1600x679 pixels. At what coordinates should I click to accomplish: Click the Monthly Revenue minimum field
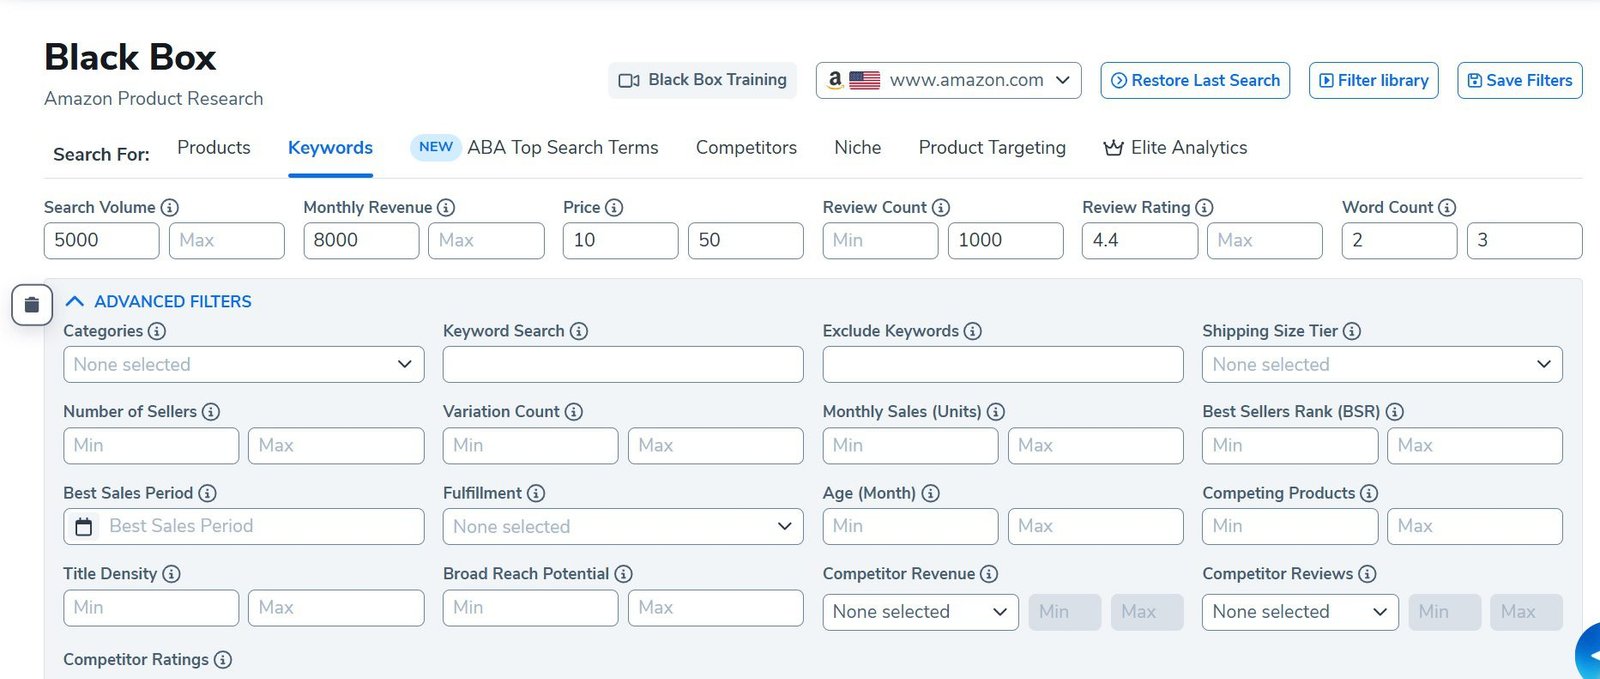click(361, 241)
